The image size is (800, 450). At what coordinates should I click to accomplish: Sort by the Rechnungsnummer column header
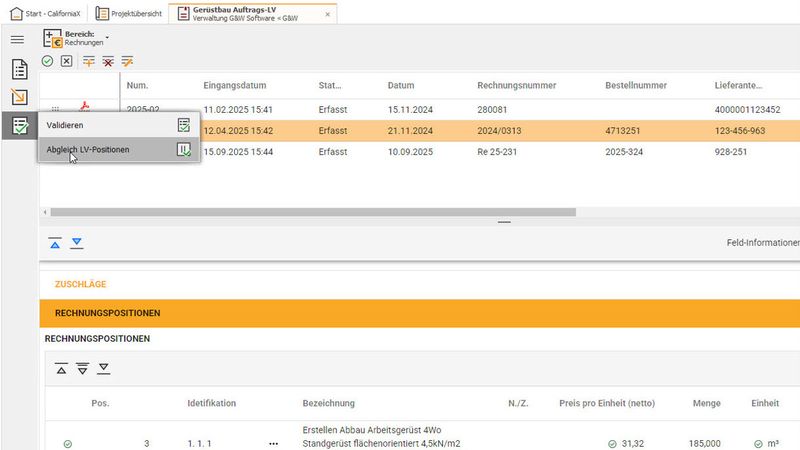point(517,85)
